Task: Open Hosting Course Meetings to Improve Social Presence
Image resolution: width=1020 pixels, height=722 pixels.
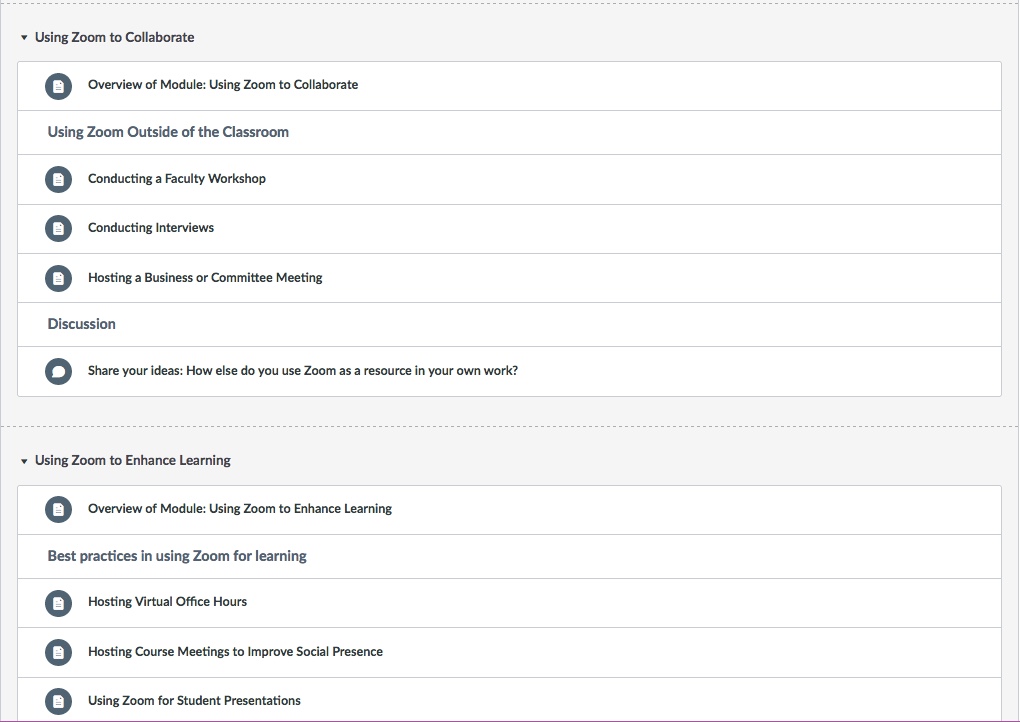Action: pos(235,652)
